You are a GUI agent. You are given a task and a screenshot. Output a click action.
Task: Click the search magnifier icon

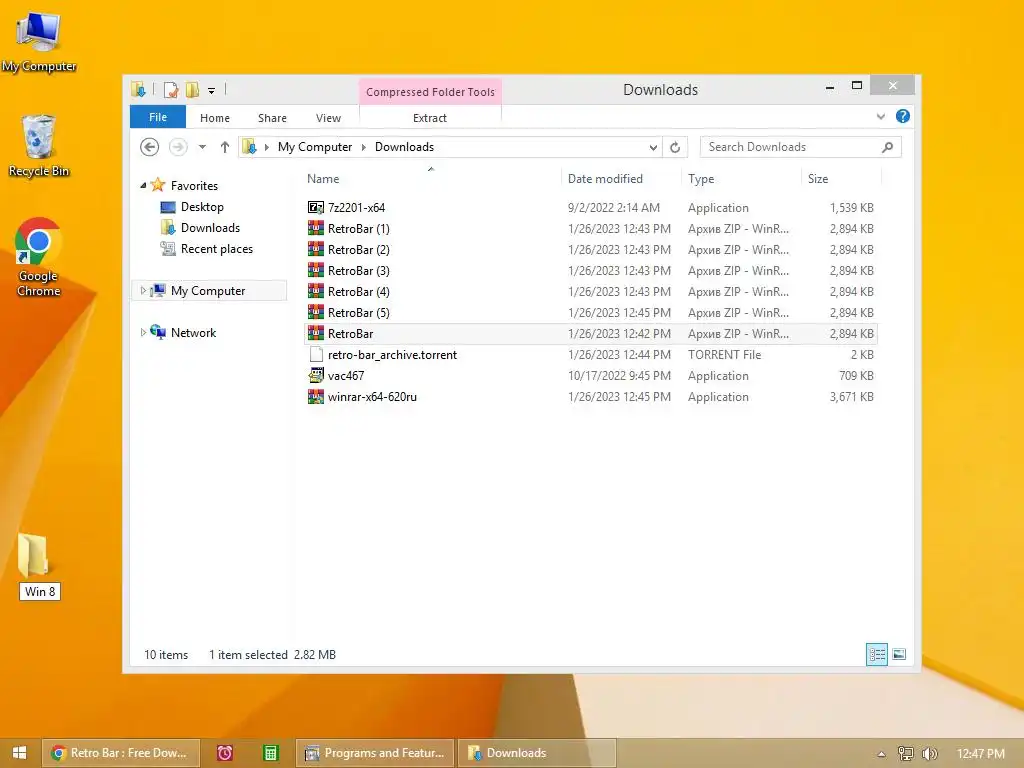tap(887, 147)
